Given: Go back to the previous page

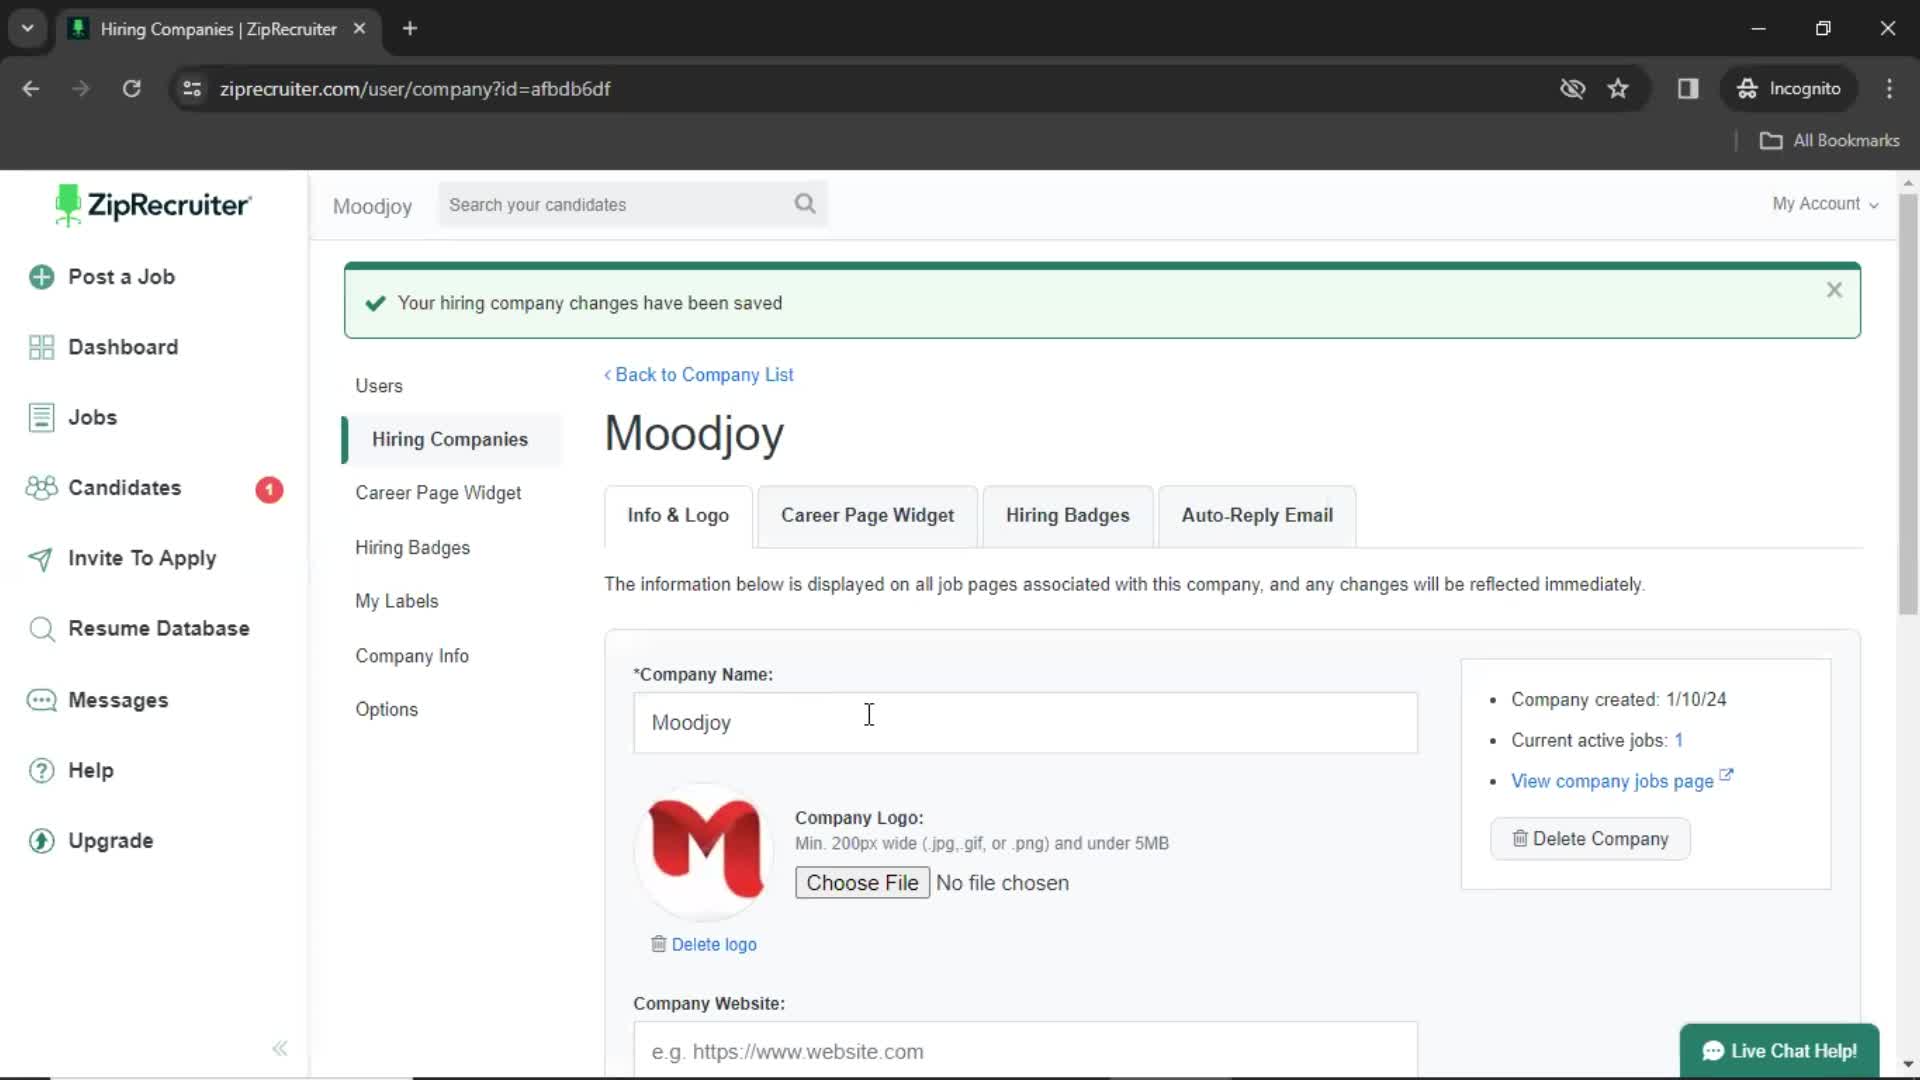Looking at the screenshot, I should 31,89.
